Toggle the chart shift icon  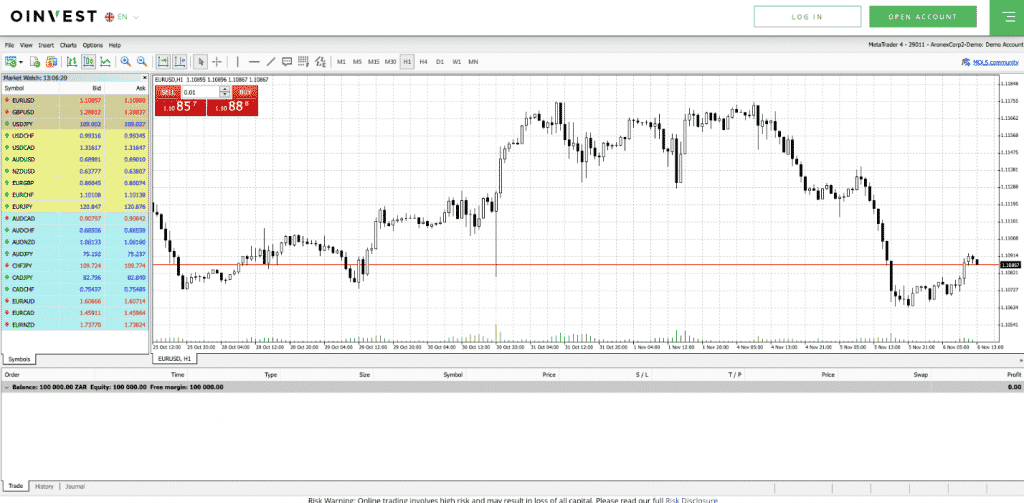[x=179, y=61]
